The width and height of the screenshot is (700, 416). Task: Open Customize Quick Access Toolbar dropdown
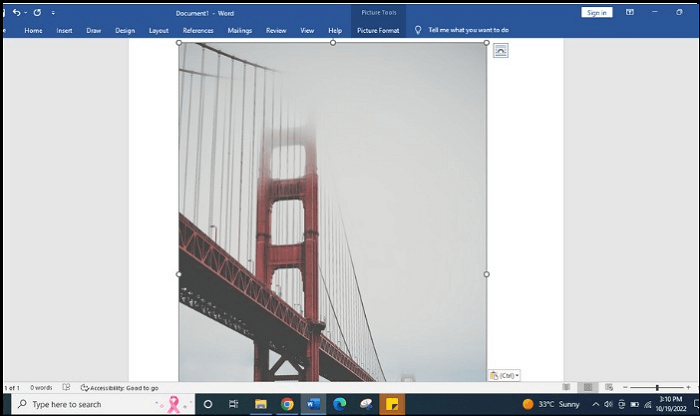coord(53,13)
